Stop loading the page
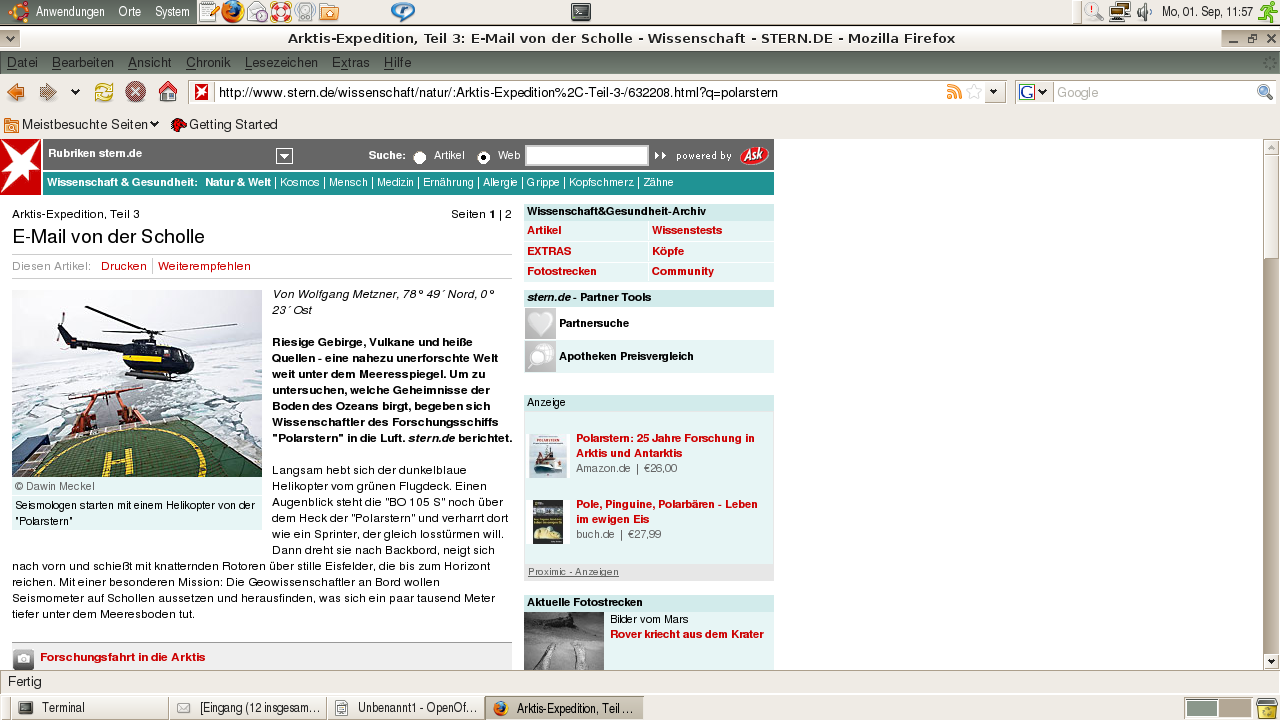The width and height of the screenshot is (1280, 720). [136, 92]
